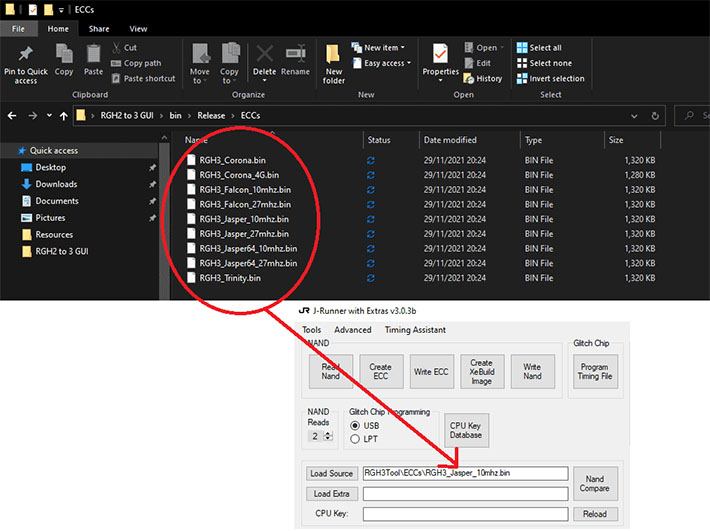This screenshot has width=710, height=531.
Task: Go forward with the right arrow
Action: pos(33,116)
